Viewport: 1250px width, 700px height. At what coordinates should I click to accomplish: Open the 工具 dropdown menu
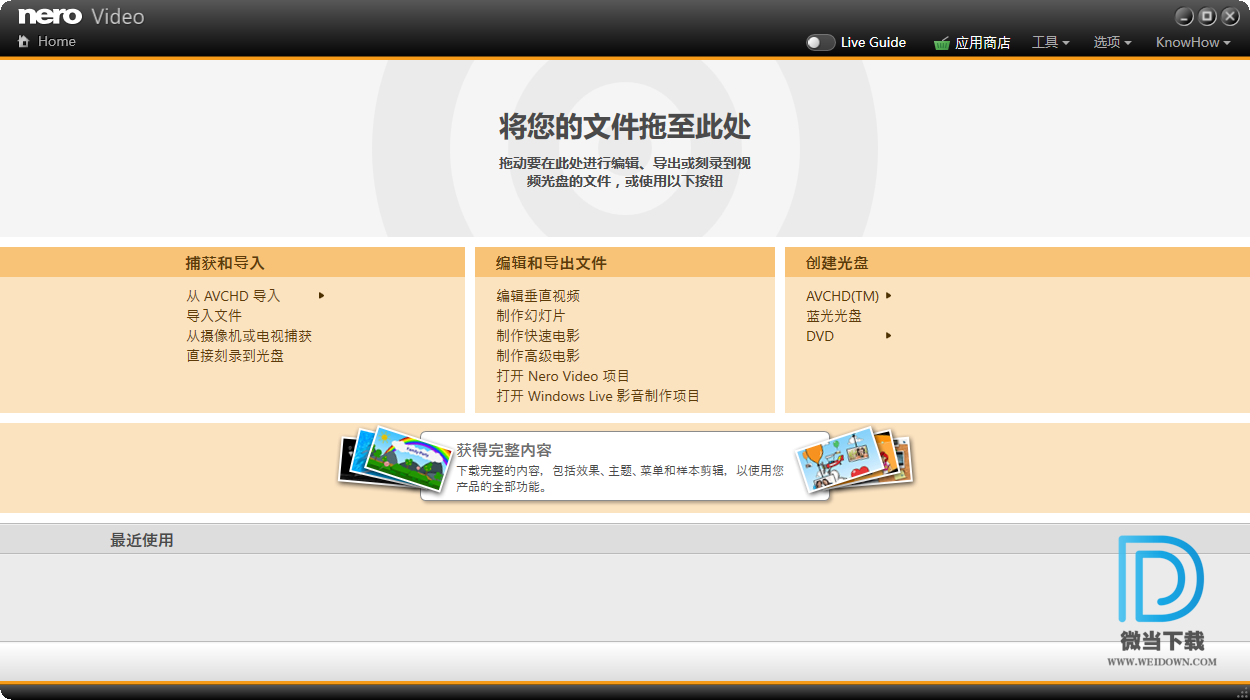1051,42
